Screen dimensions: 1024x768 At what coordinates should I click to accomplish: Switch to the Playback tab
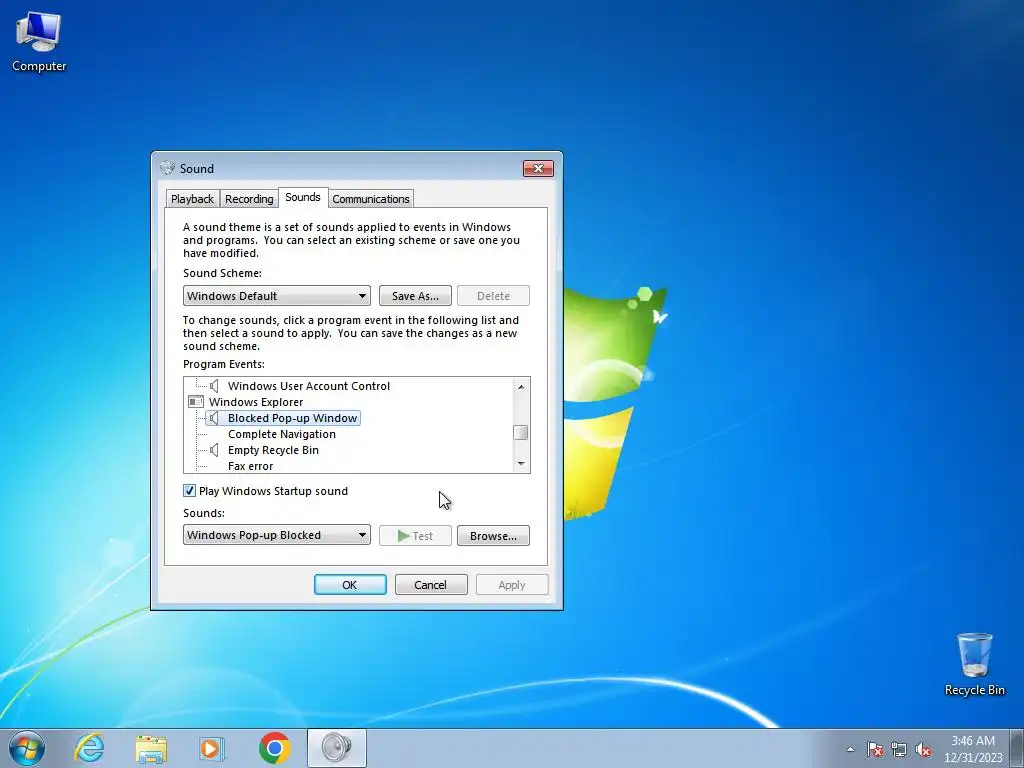click(x=192, y=199)
